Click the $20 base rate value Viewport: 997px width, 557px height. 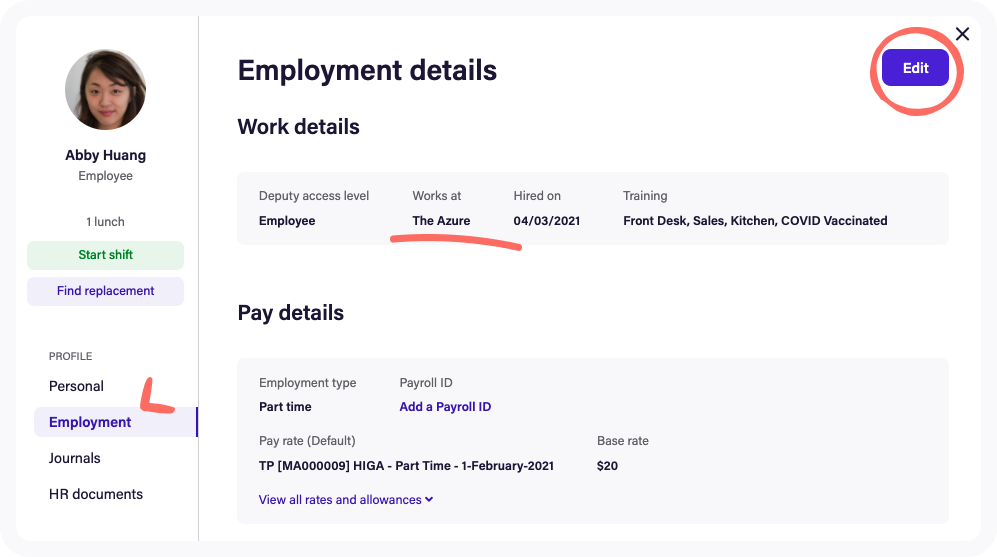point(607,466)
